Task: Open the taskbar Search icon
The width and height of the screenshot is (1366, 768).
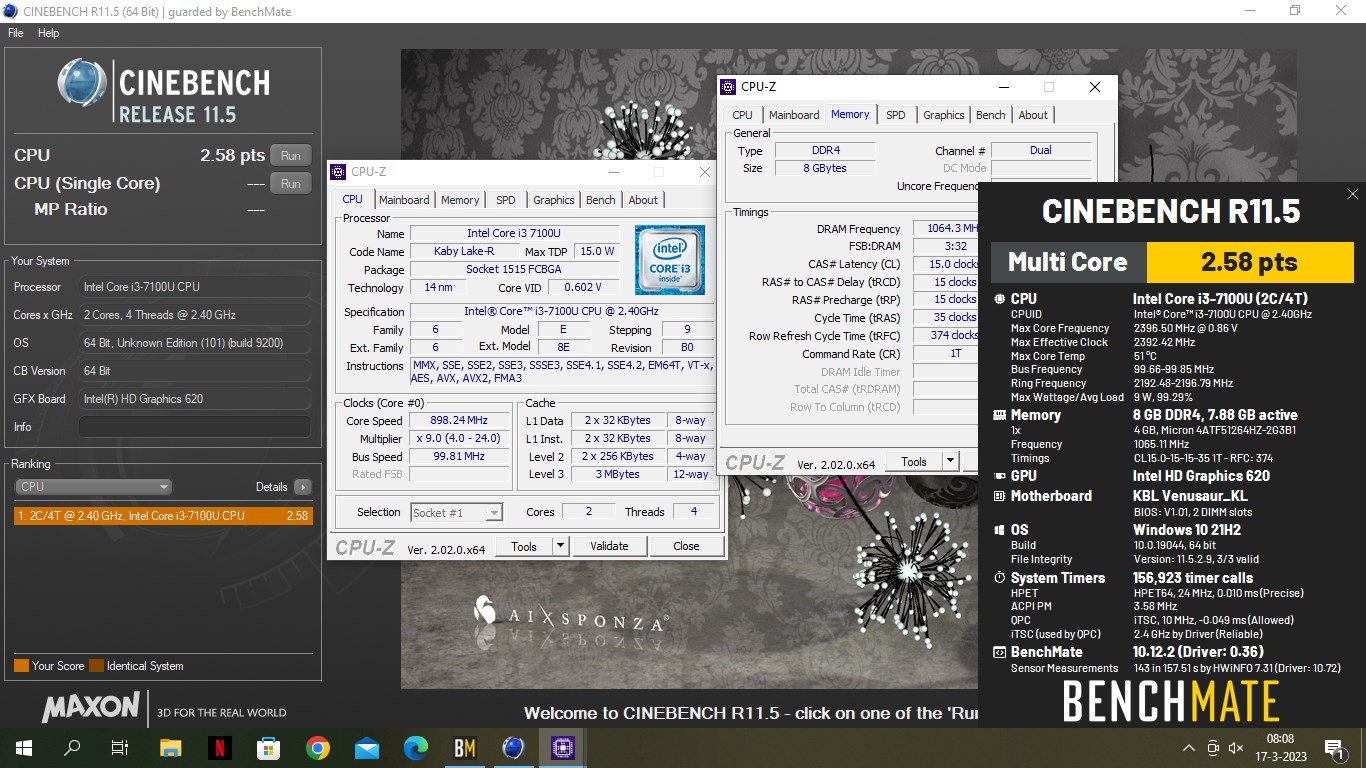Action: coord(72,747)
